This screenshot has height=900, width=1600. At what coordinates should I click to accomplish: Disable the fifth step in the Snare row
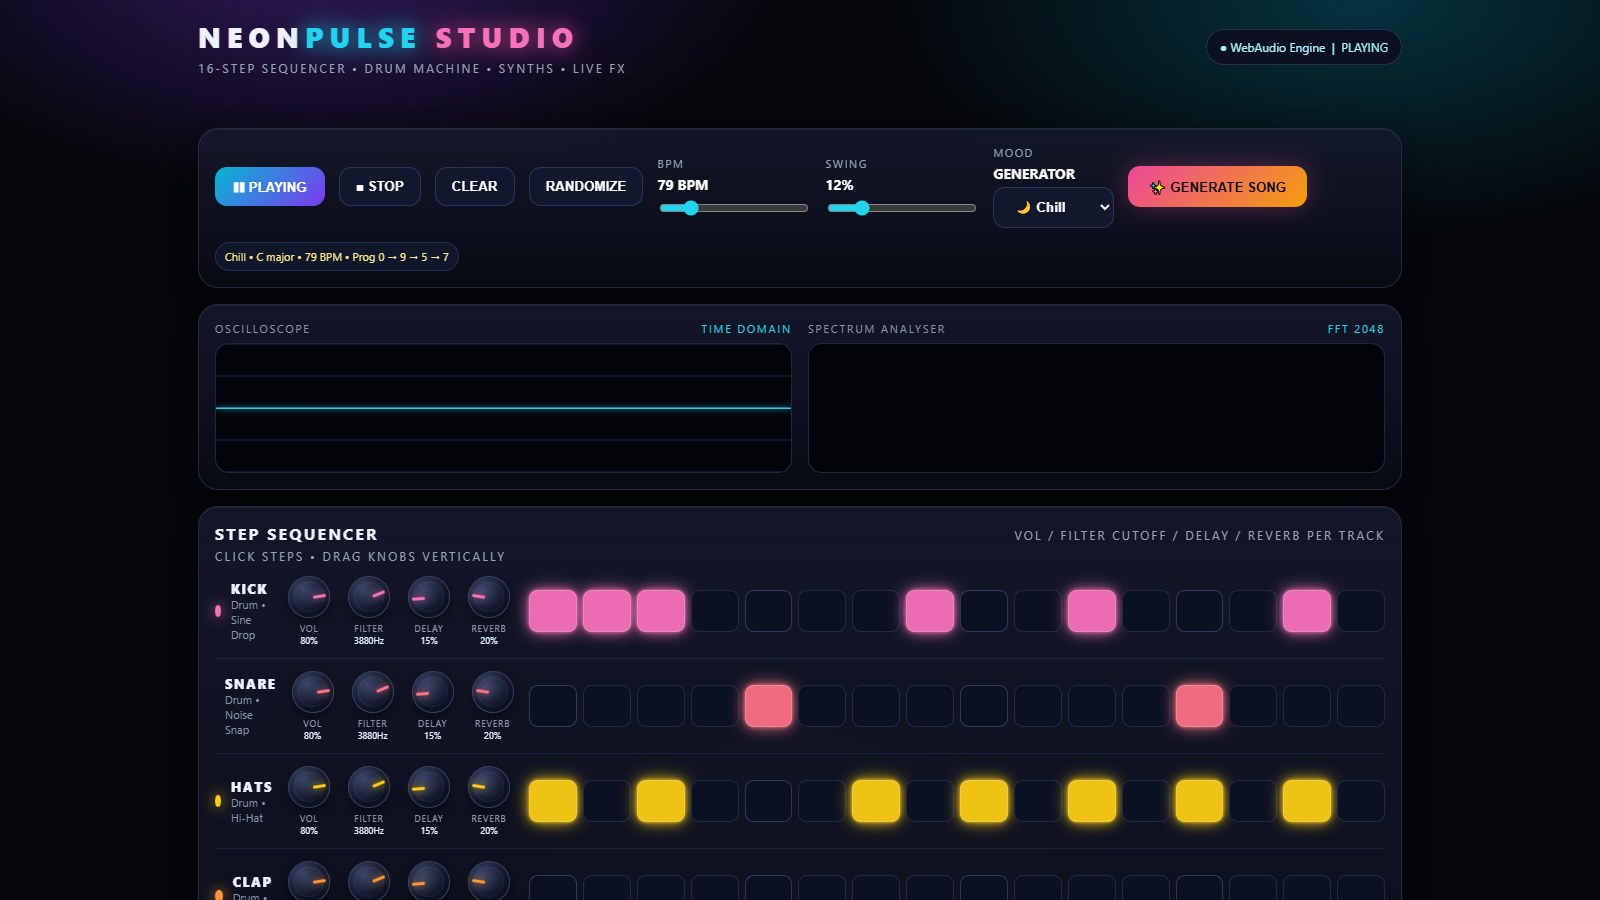(x=768, y=706)
